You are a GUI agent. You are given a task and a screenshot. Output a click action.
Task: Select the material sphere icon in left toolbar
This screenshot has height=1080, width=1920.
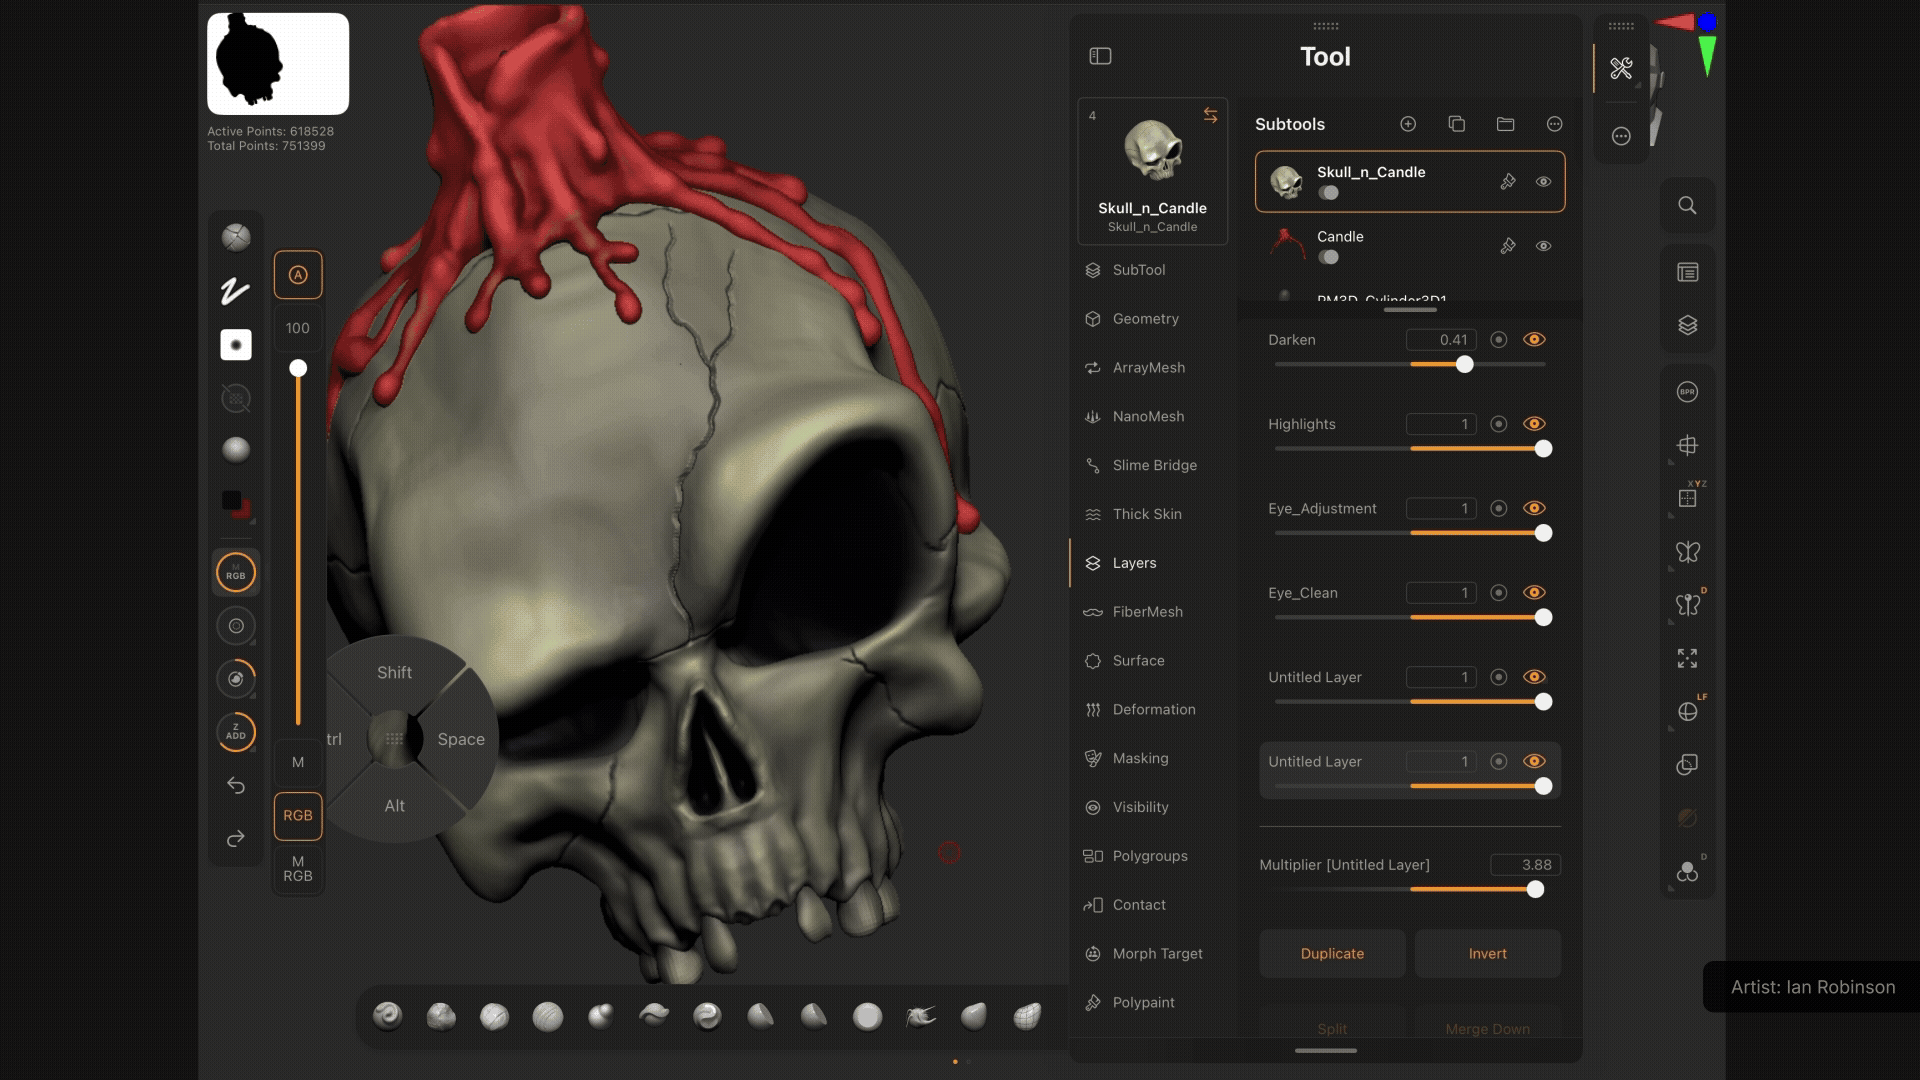click(236, 450)
